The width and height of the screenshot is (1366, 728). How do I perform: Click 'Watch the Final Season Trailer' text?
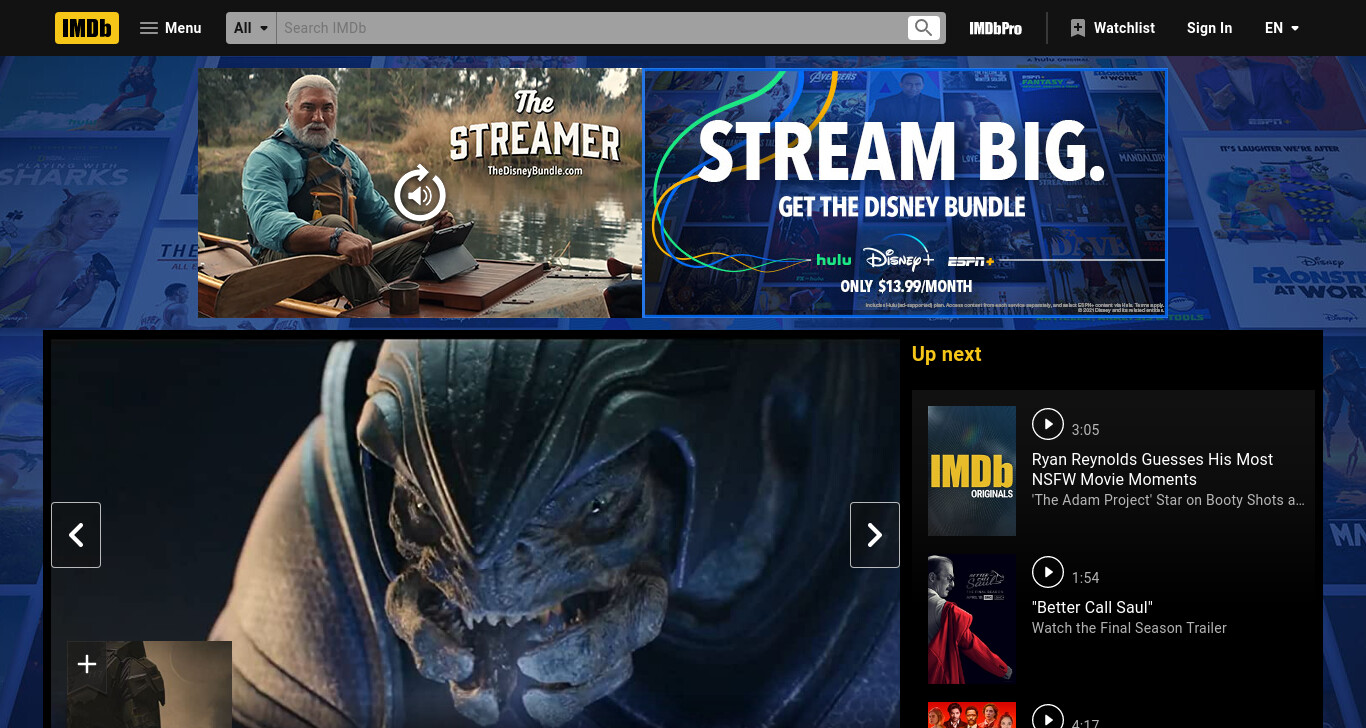[x=1129, y=628]
